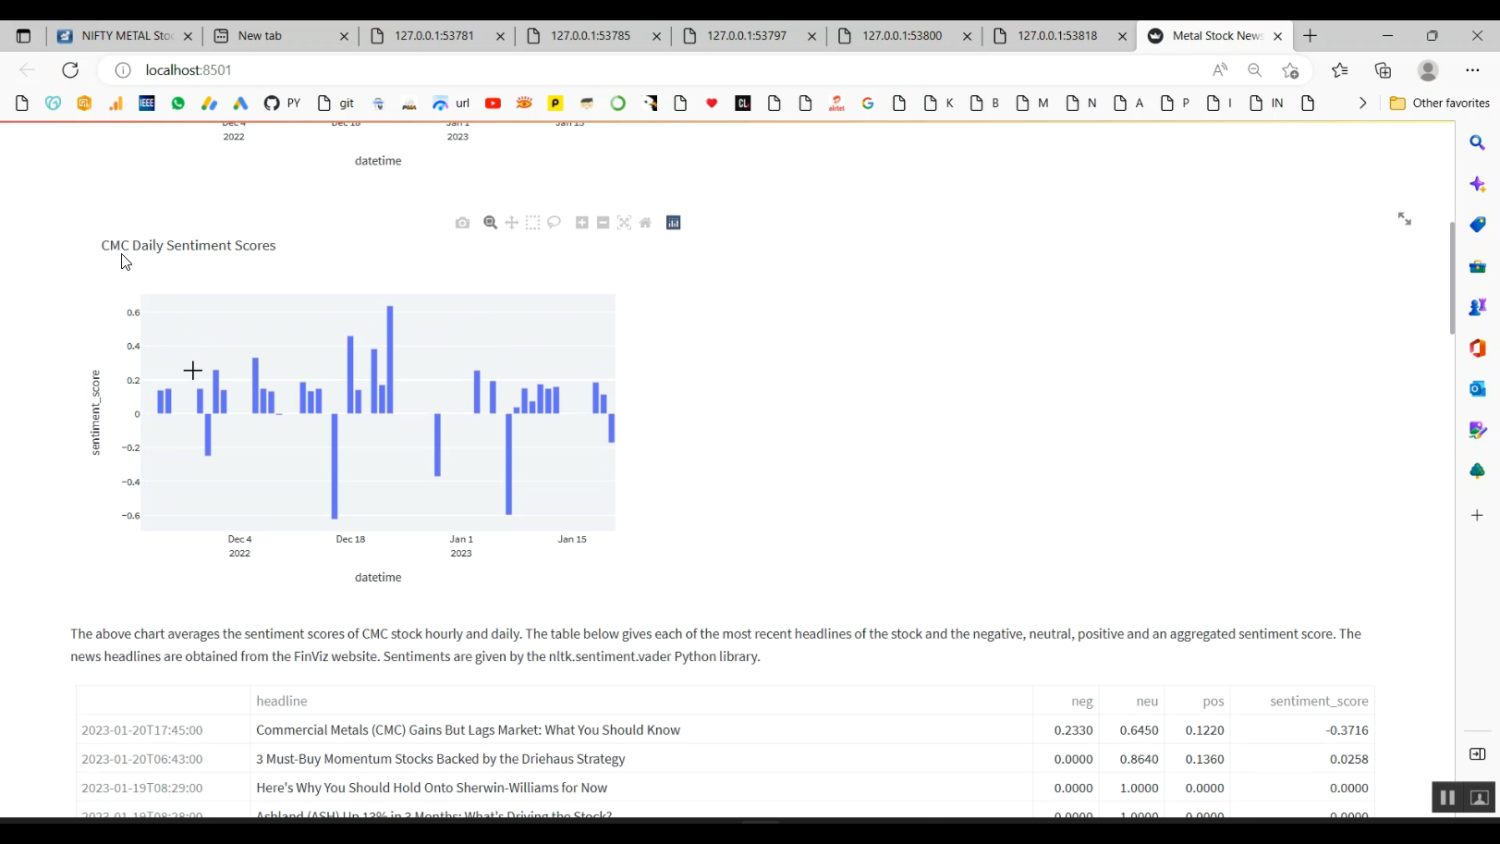Open the GitHub PY bookmark

click(x=282, y=103)
